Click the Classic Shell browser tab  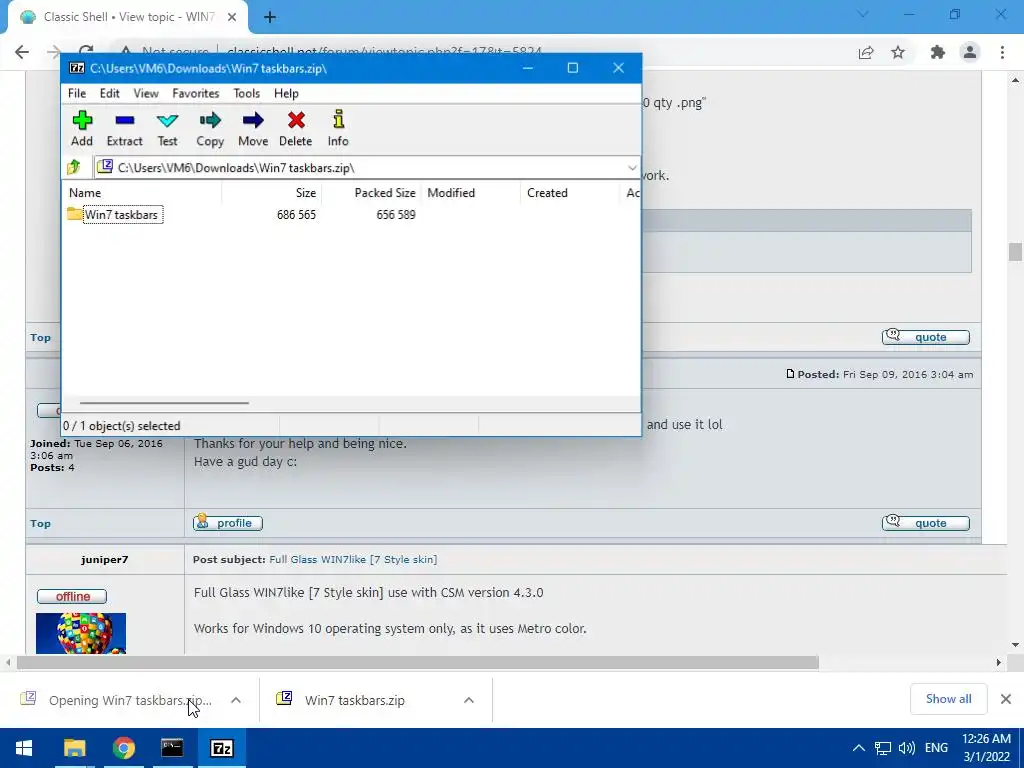click(127, 17)
